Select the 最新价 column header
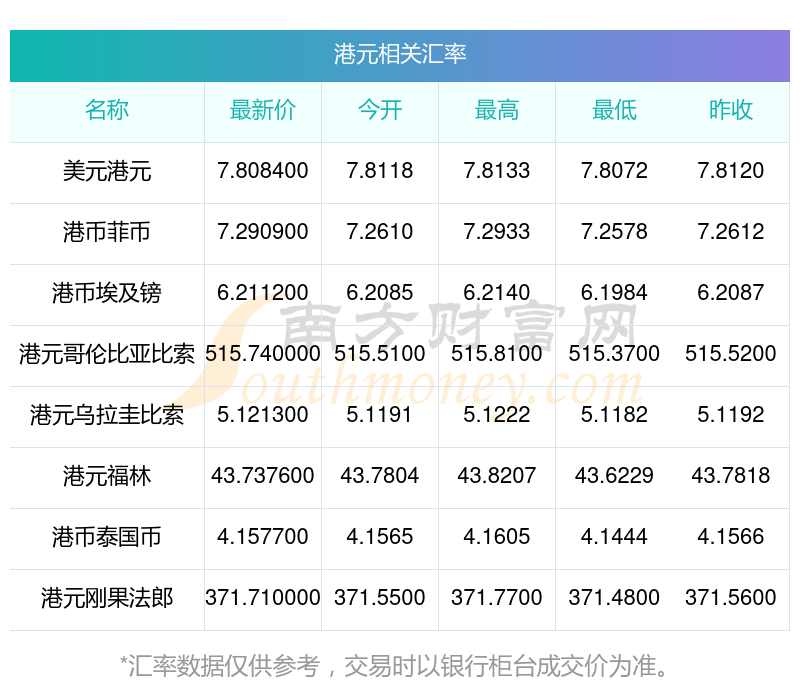 pos(263,110)
